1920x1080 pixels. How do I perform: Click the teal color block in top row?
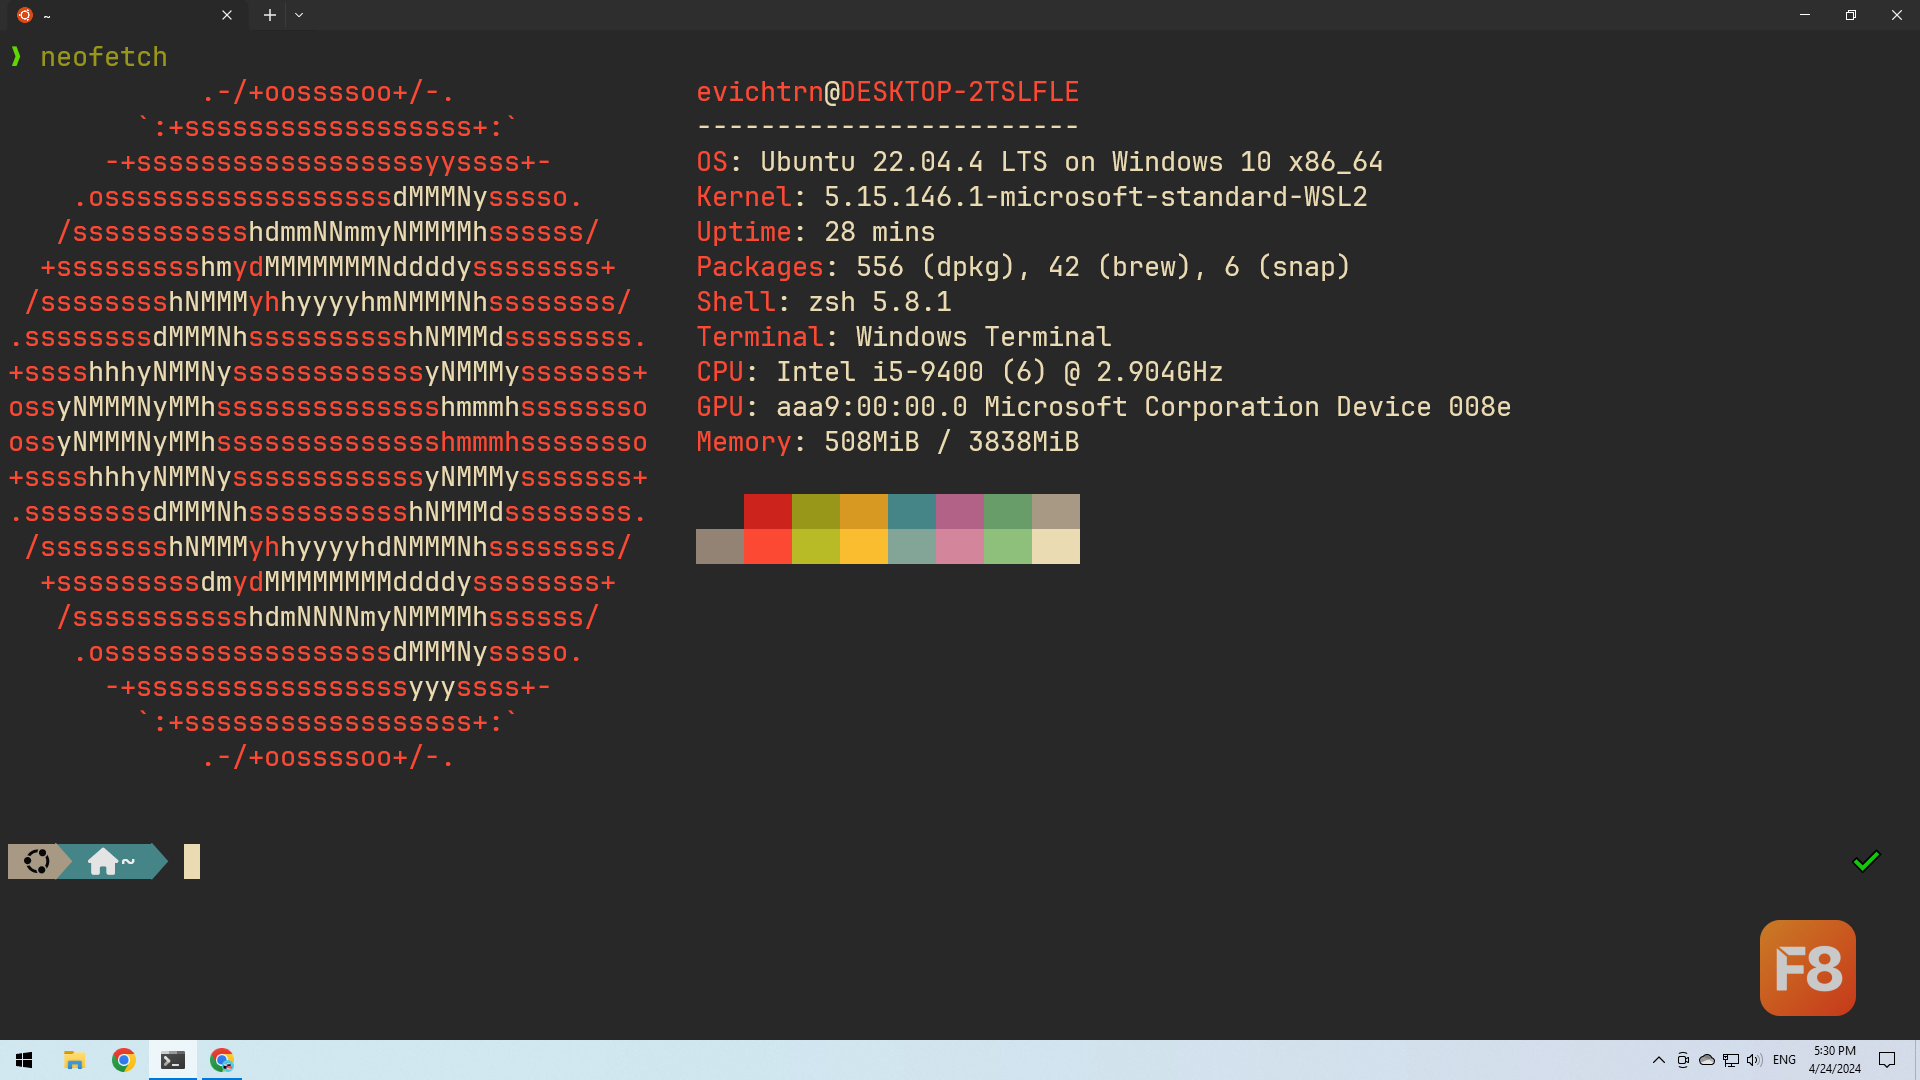[x=912, y=511]
